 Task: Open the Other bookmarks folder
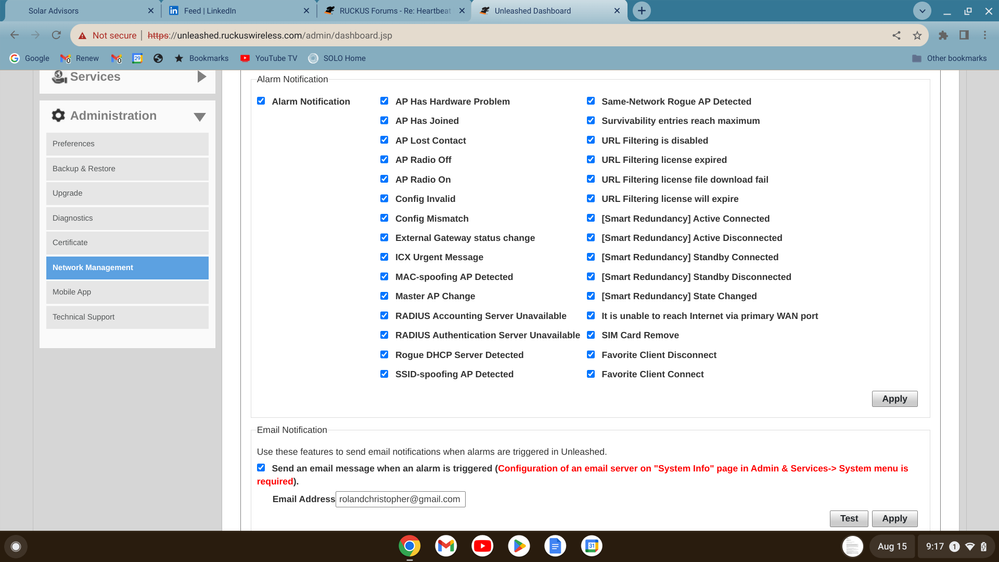coord(949,58)
